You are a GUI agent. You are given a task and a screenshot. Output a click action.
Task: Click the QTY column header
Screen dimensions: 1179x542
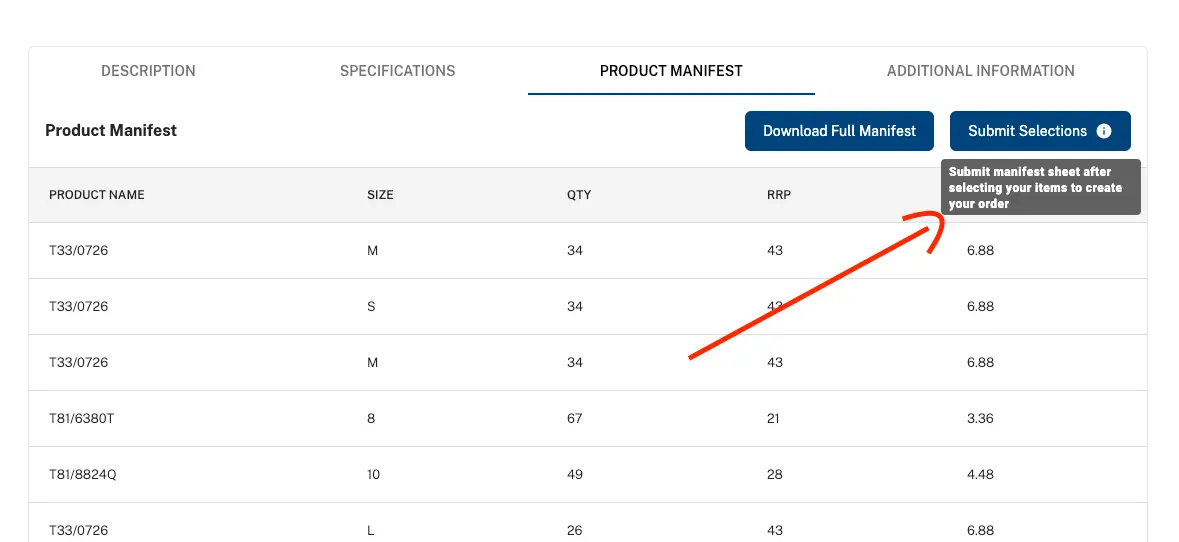pyautogui.click(x=579, y=195)
